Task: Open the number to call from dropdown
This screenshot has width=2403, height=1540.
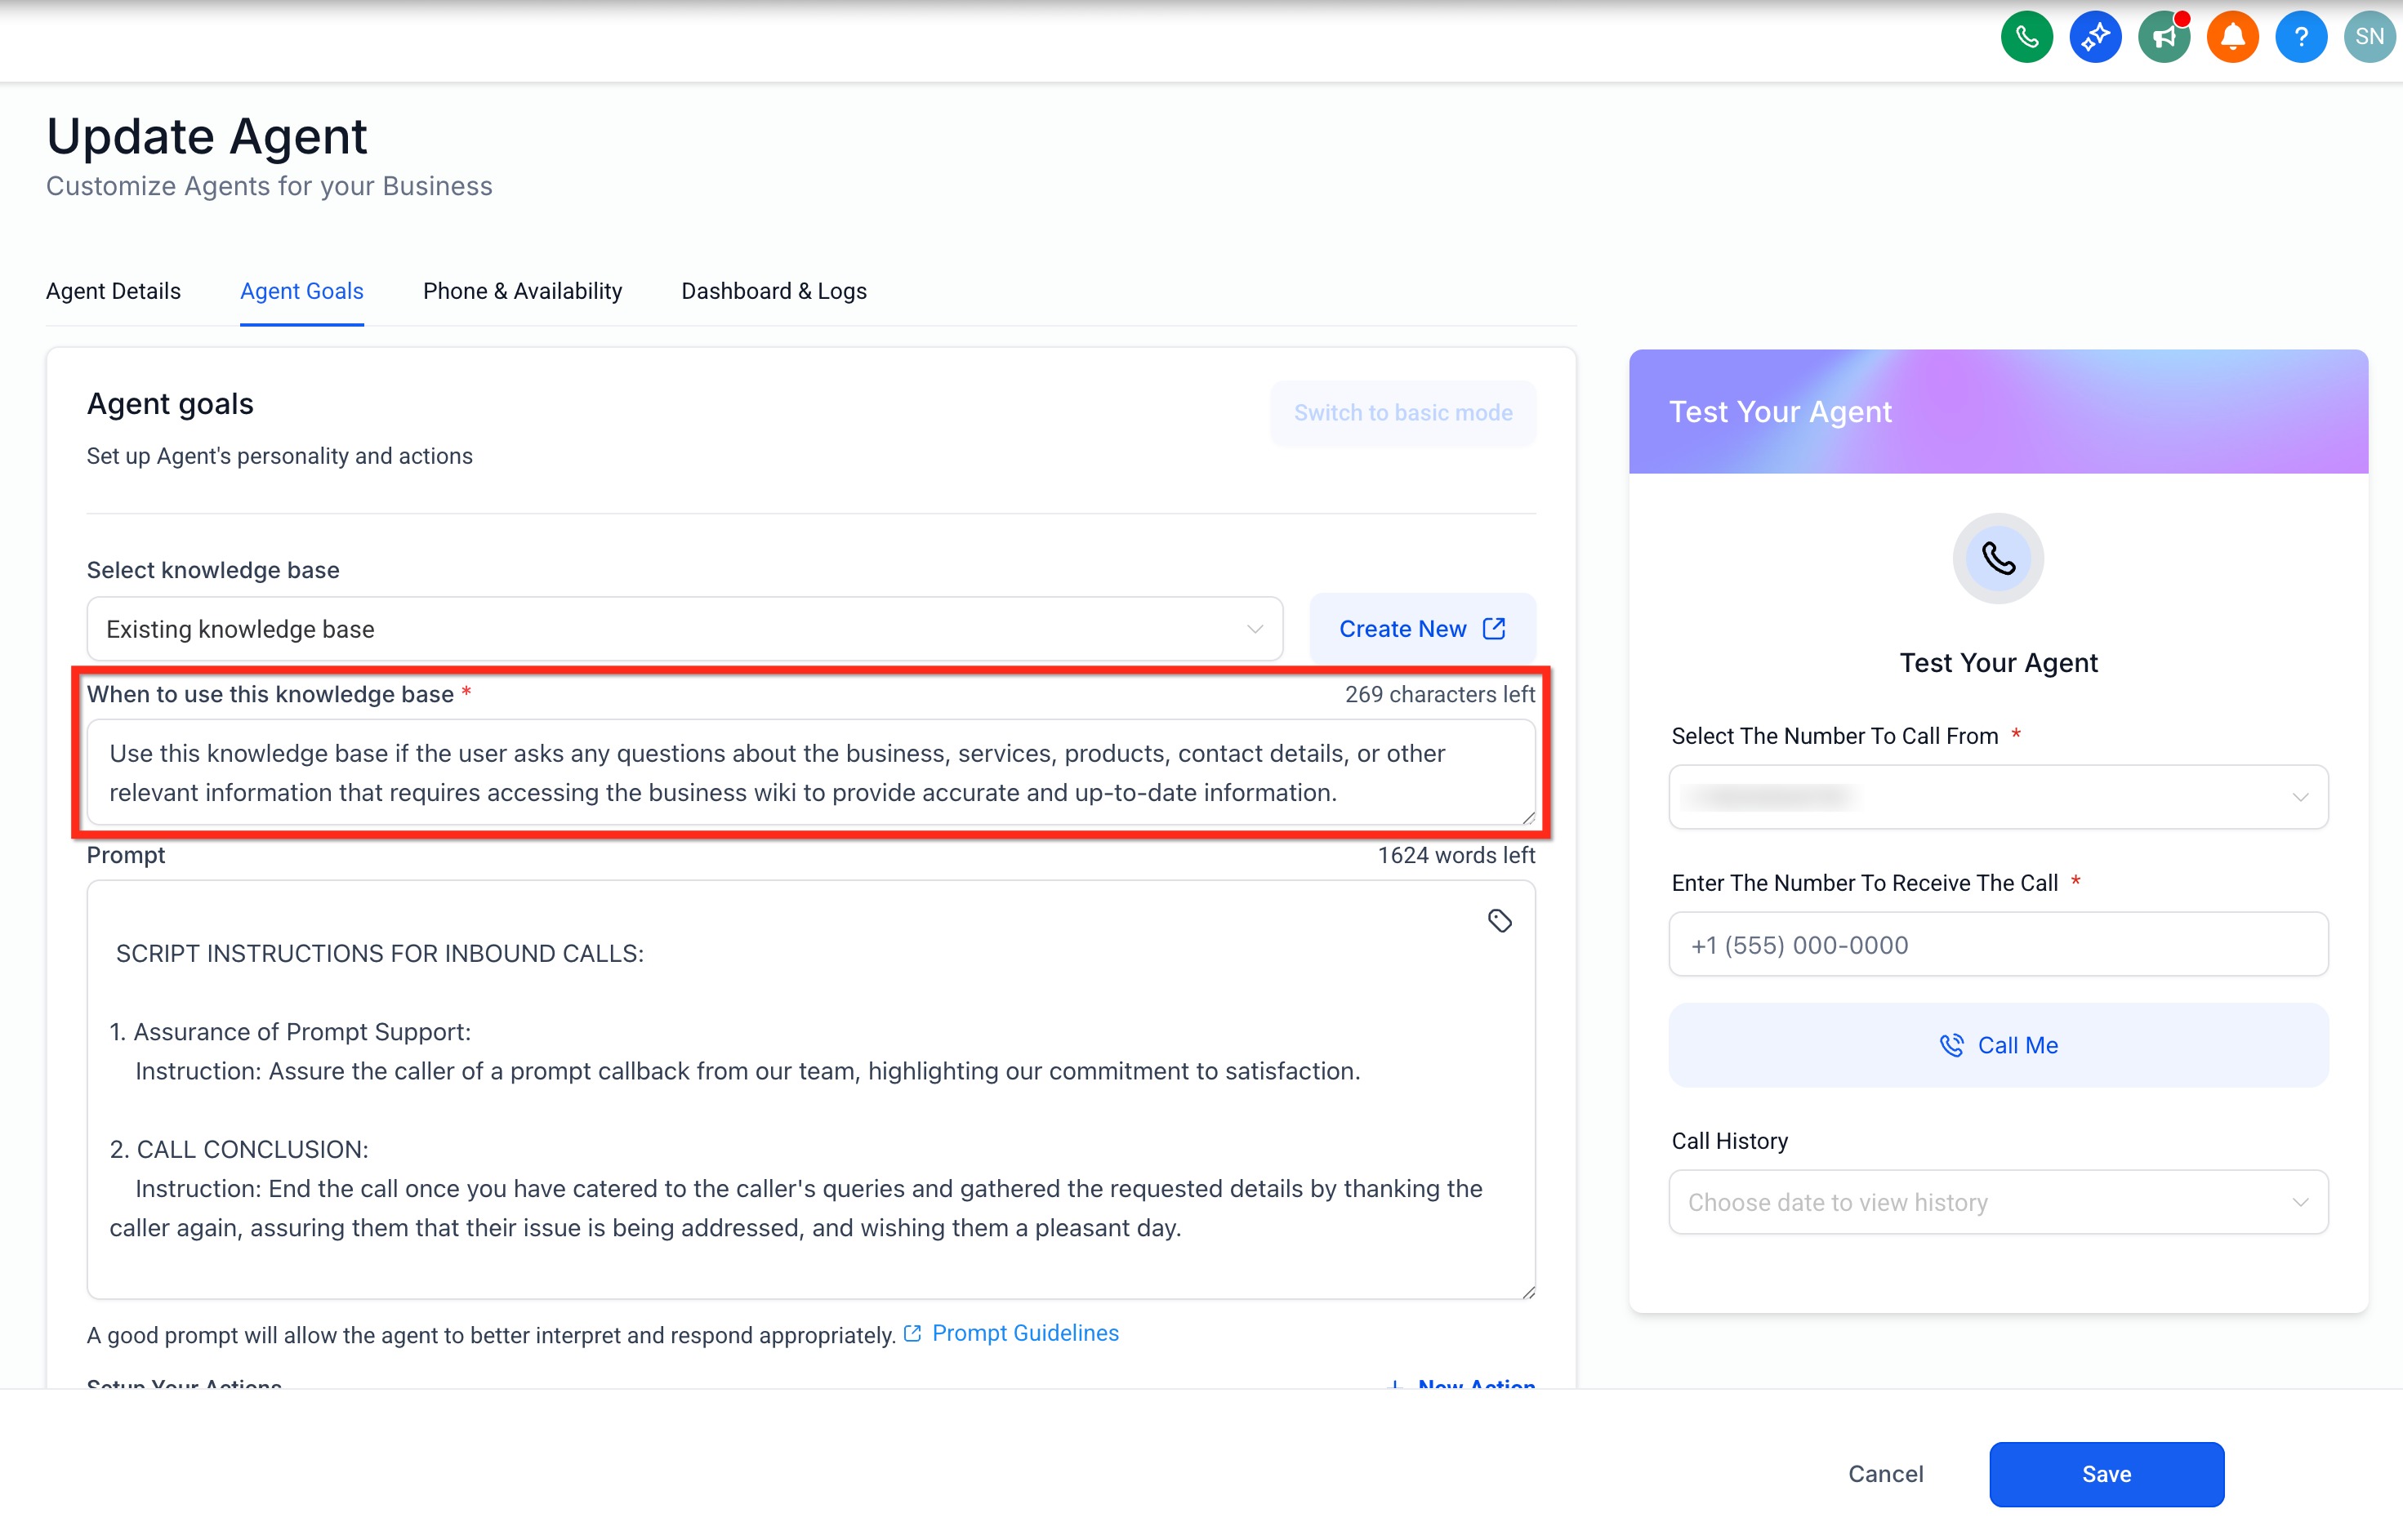Action: [x=1997, y=797]
